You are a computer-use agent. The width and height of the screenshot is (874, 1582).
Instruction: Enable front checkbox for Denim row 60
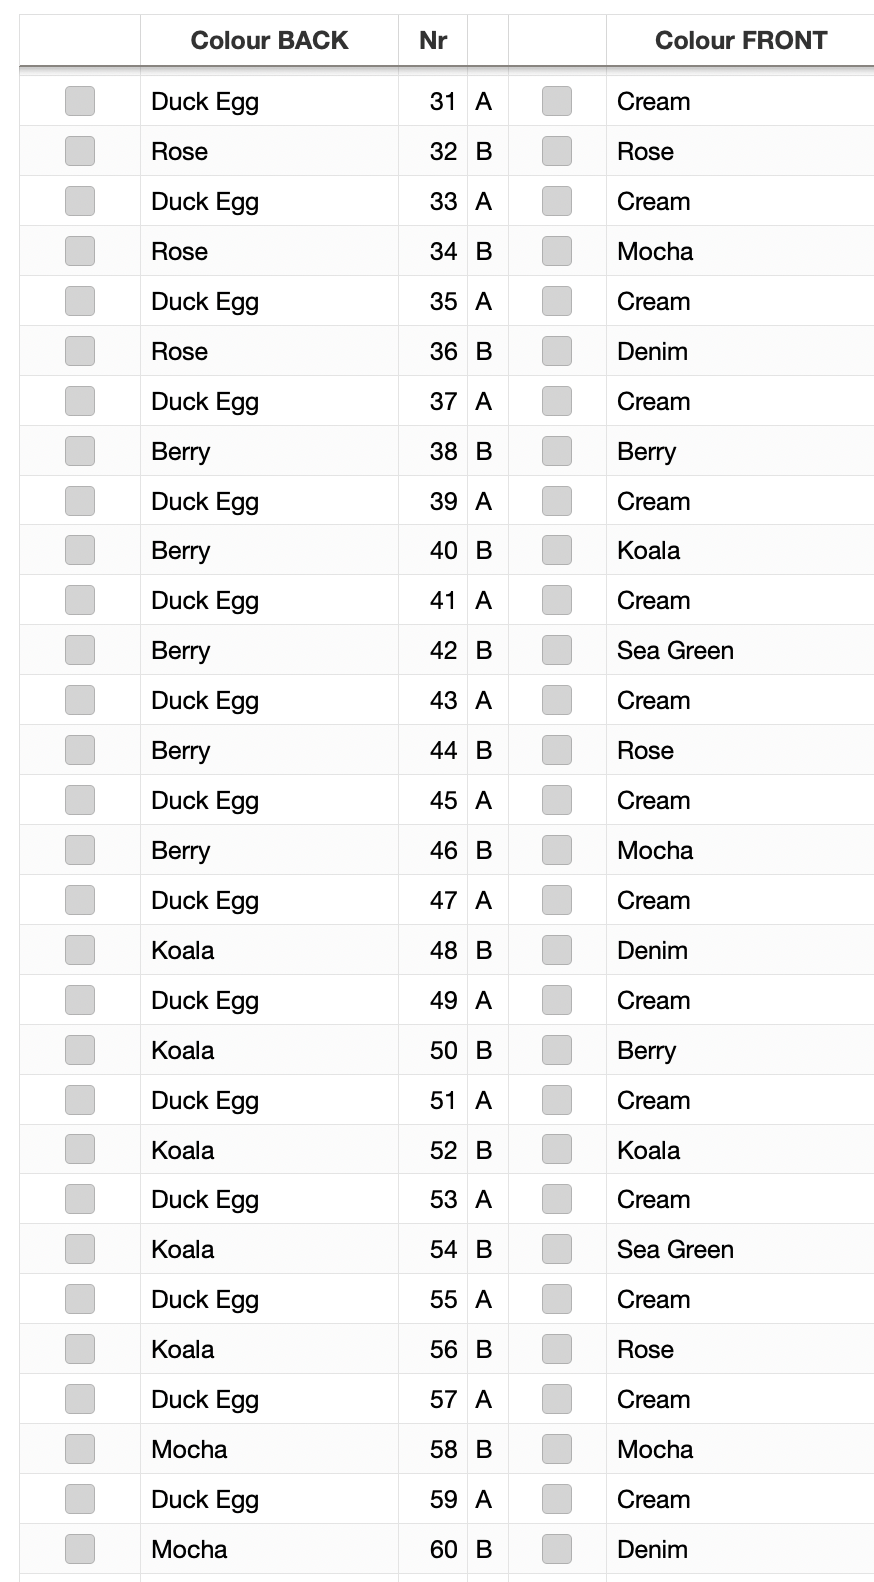coord(557,1549)
